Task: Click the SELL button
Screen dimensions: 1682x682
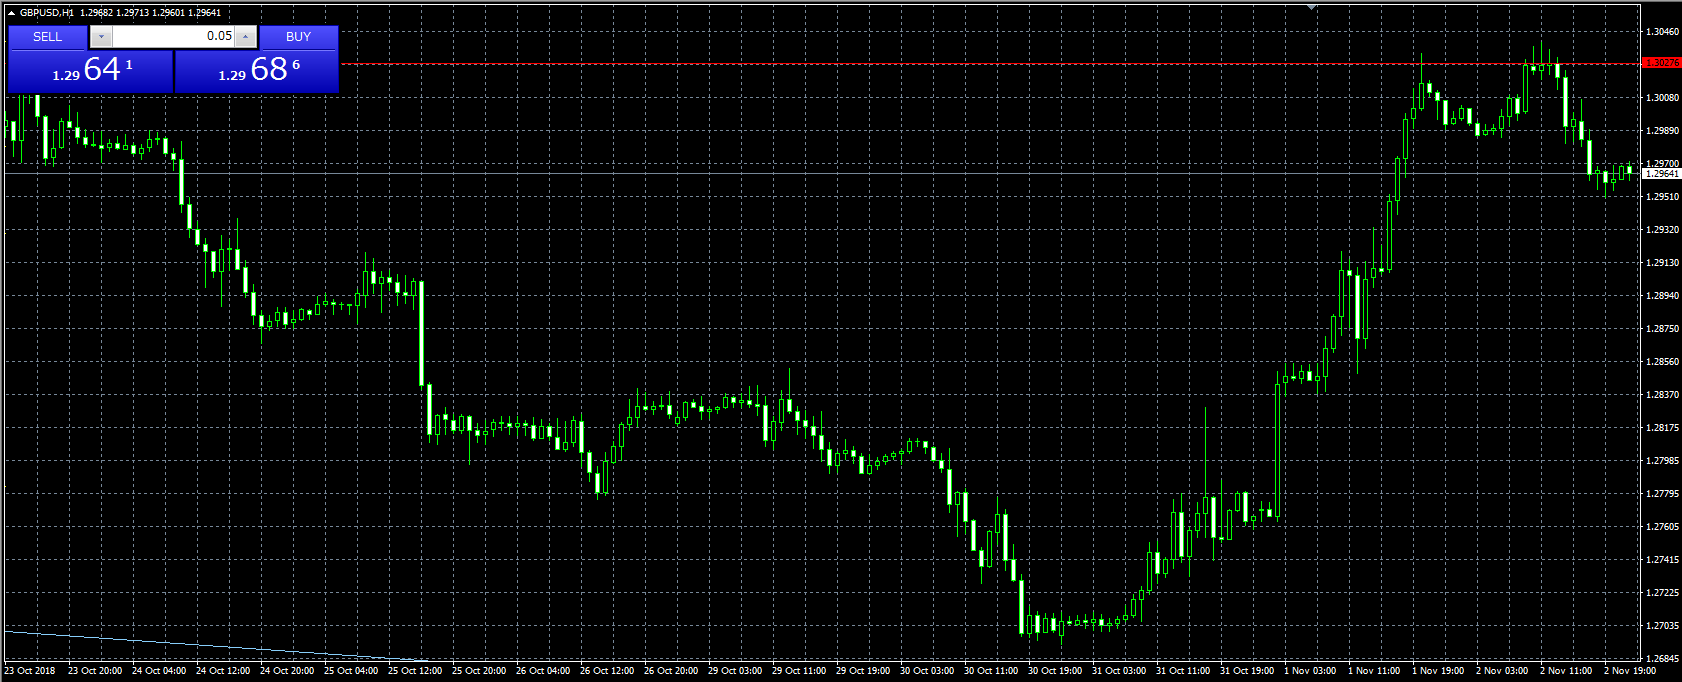Action: point(47,37)
